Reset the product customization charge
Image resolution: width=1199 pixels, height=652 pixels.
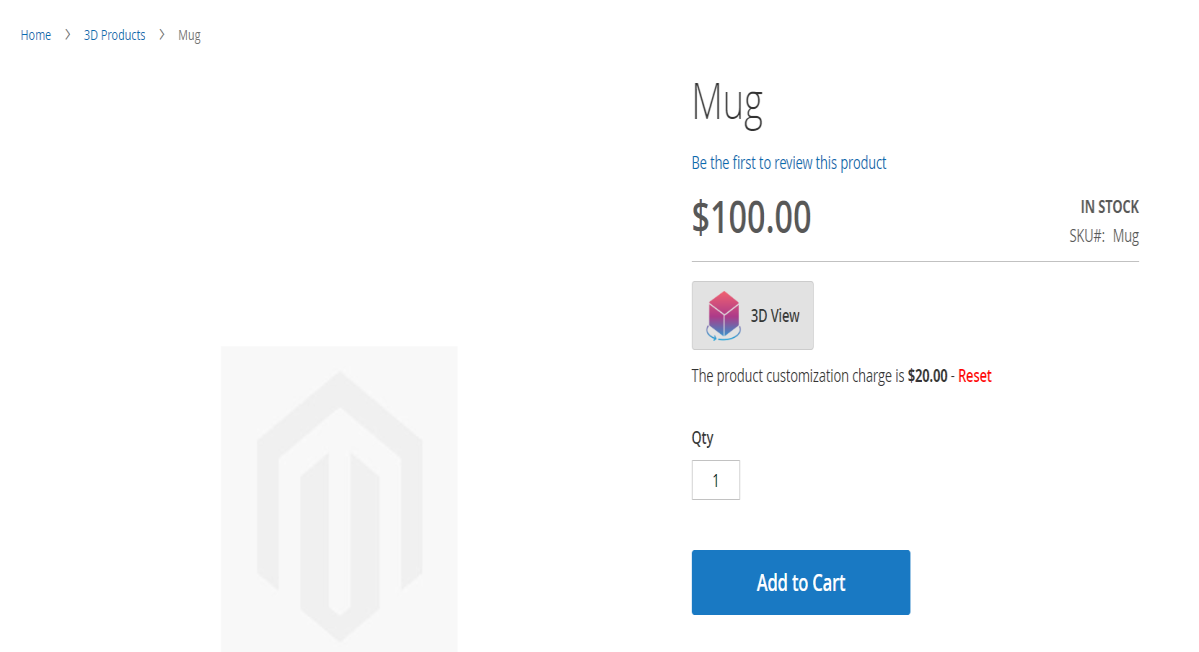click(975, 376)
